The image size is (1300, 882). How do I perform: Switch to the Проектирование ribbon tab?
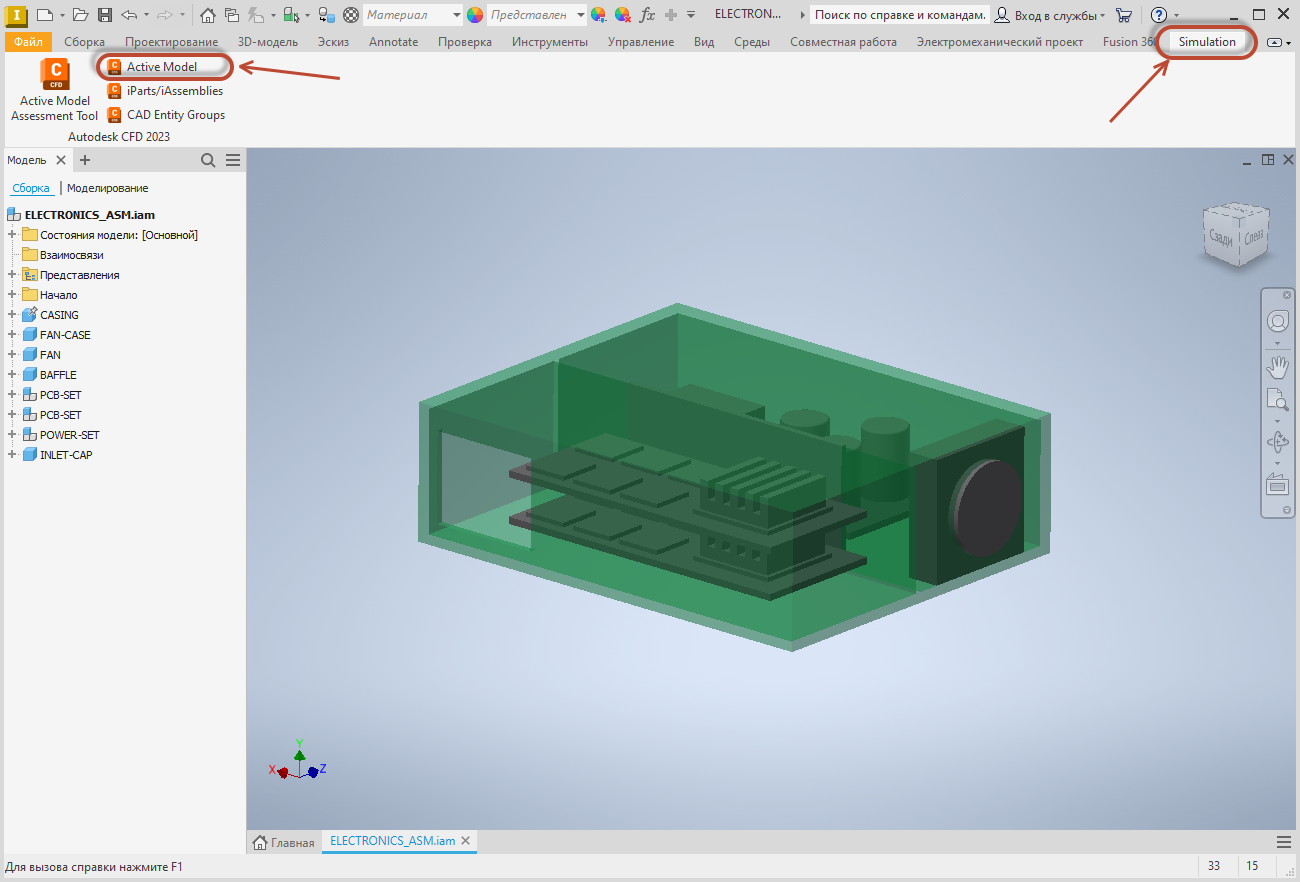click(171, 42)
